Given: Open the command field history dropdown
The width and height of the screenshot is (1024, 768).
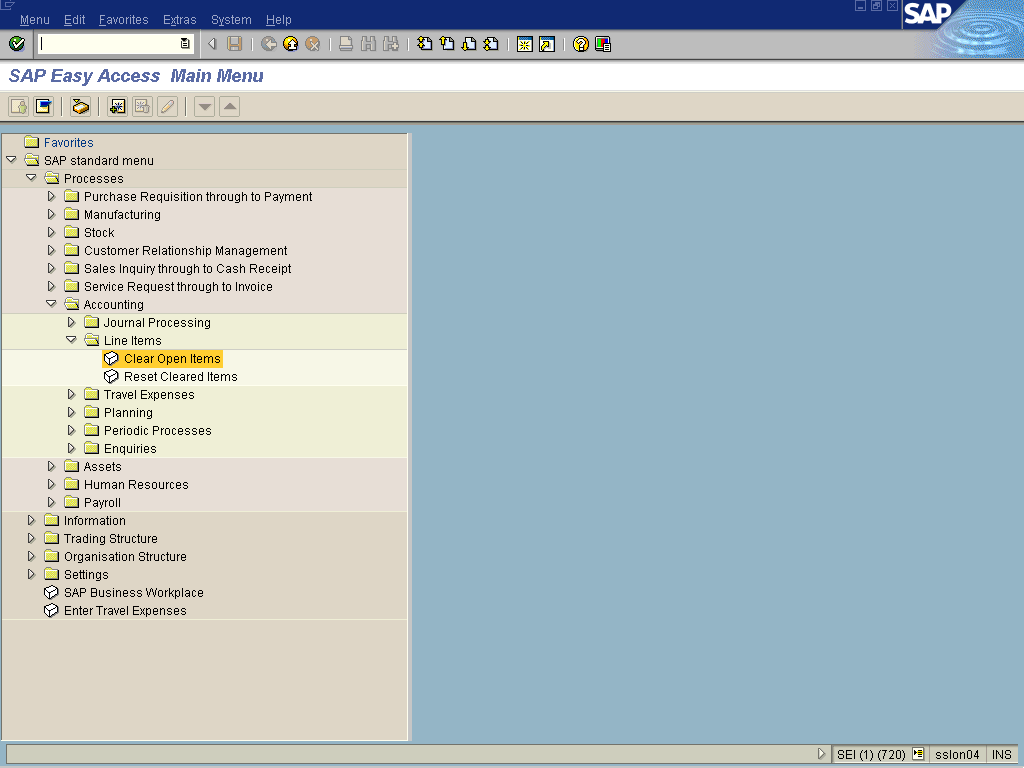Looking at the screenshot, I should click(185, 44).
